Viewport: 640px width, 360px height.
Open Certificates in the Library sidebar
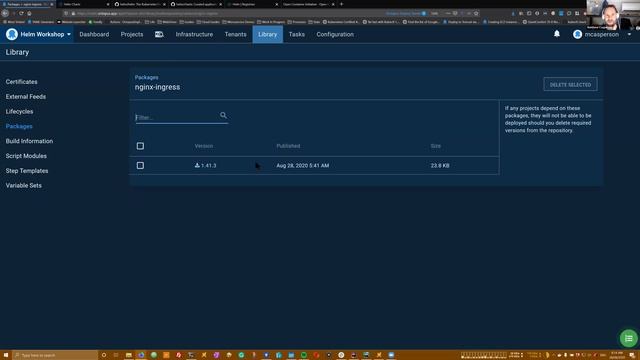(22, 82)
